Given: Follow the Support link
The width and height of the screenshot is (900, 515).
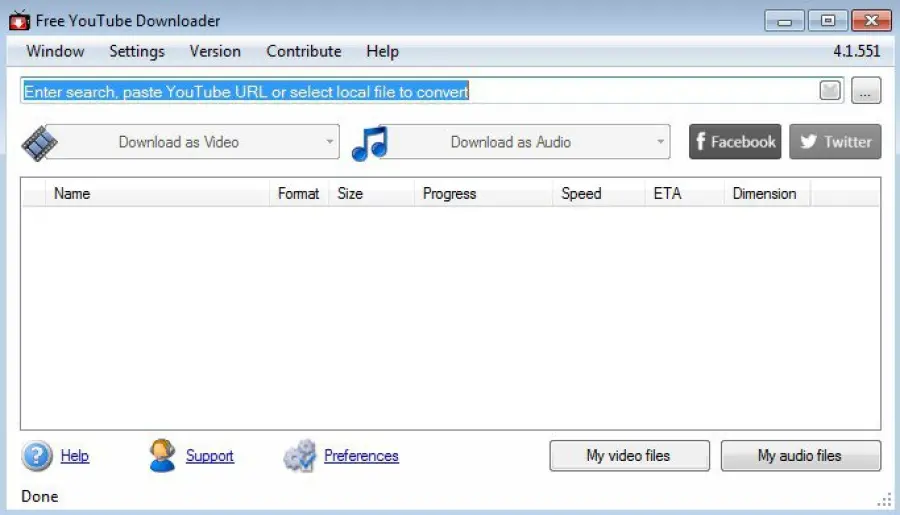Looking at the screenshot, I should coord(210,456).
